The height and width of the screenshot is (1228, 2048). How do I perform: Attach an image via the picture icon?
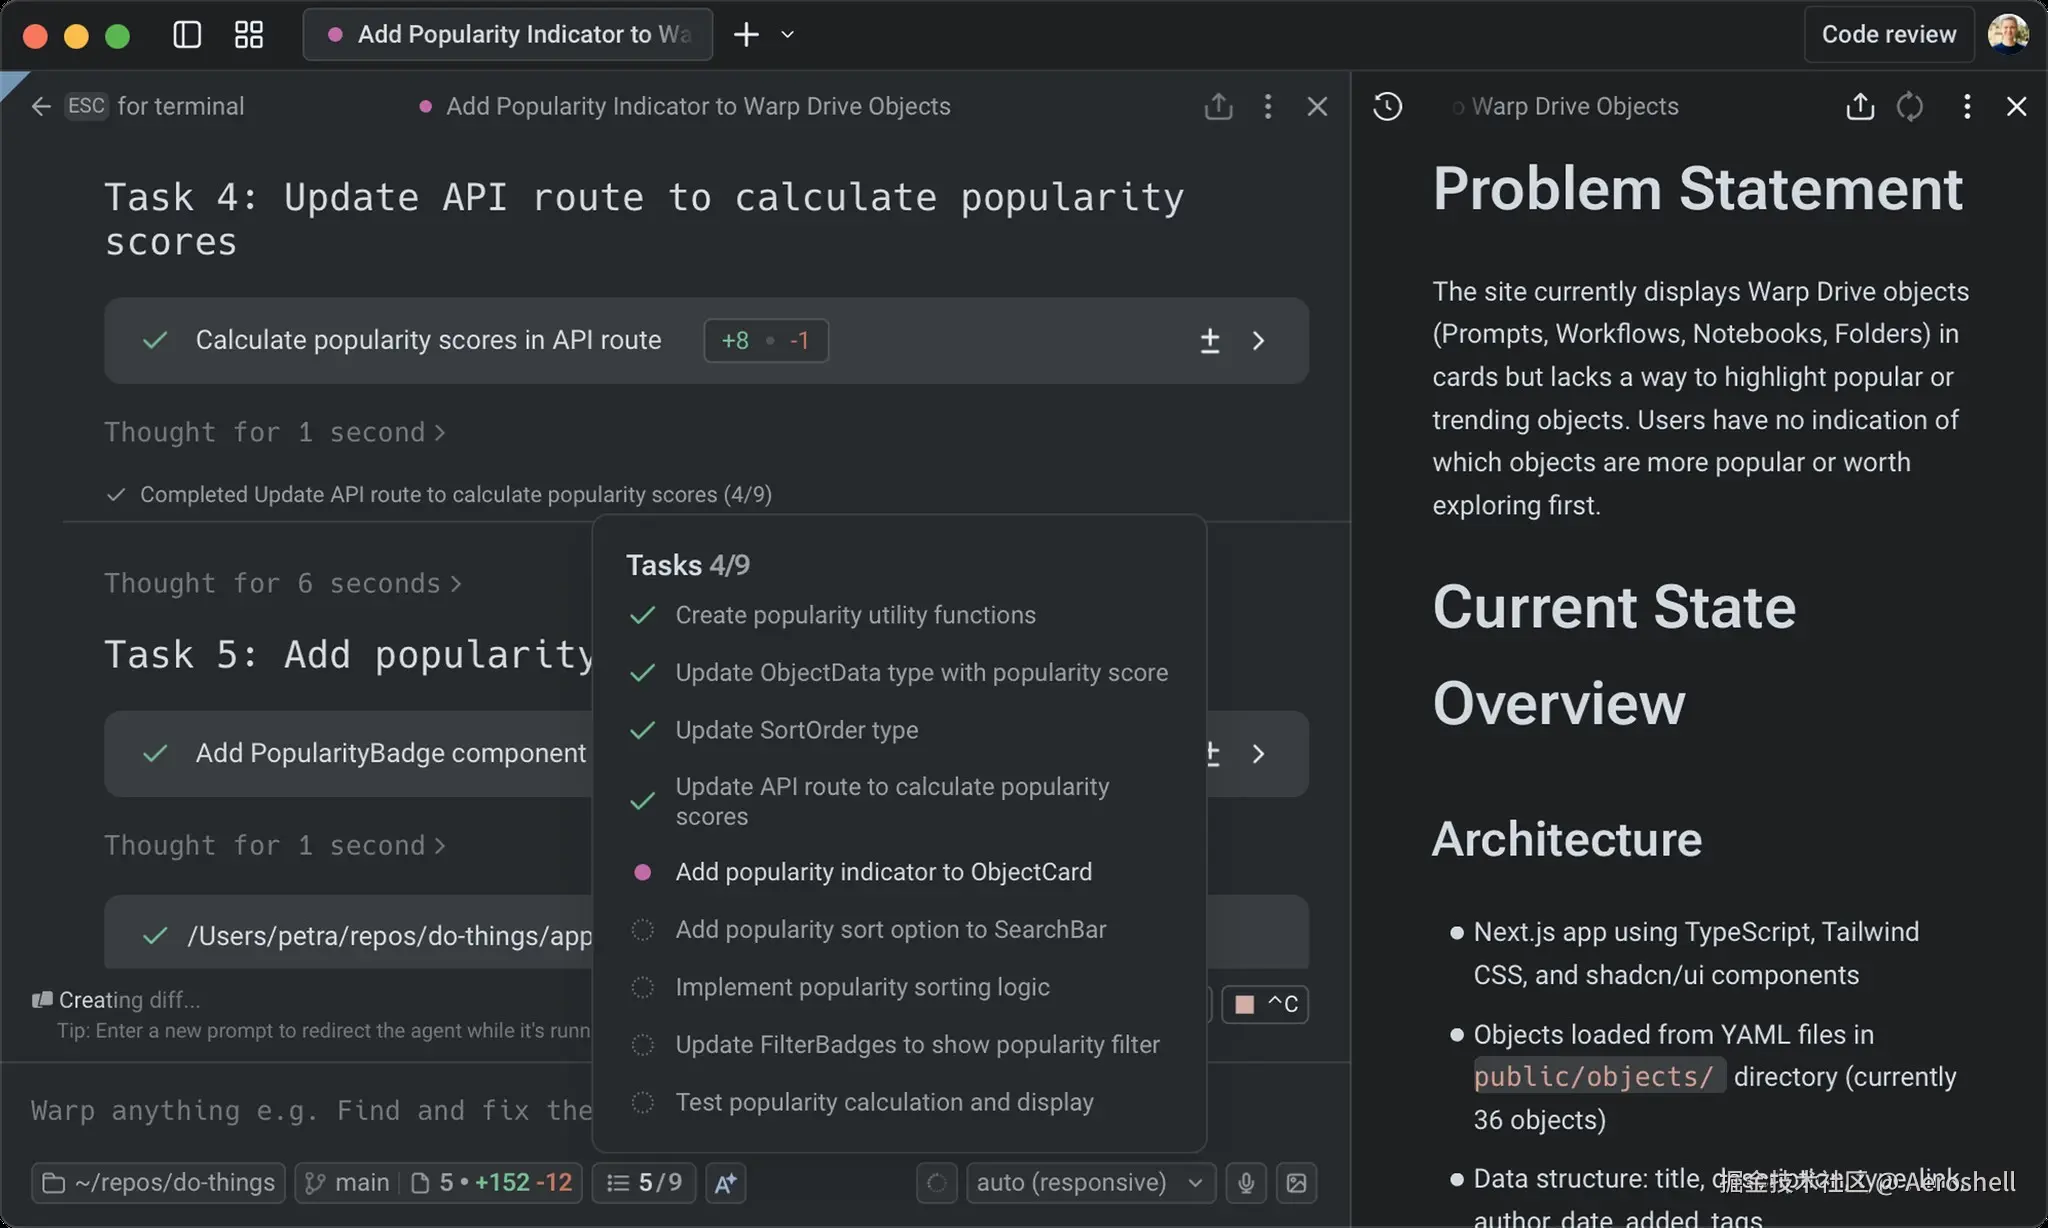(x=1297, y=1183)
